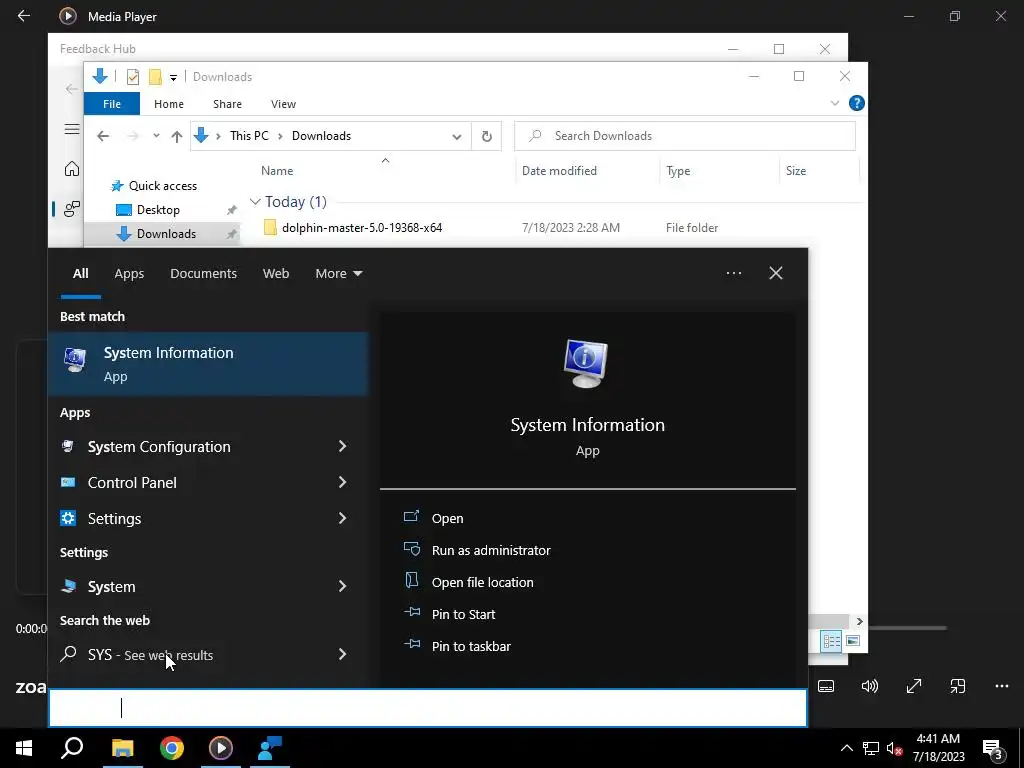The image size is (1024, 768).
Task: Open the Share ribbon tab in Explorer
Action: coord(227,104)
